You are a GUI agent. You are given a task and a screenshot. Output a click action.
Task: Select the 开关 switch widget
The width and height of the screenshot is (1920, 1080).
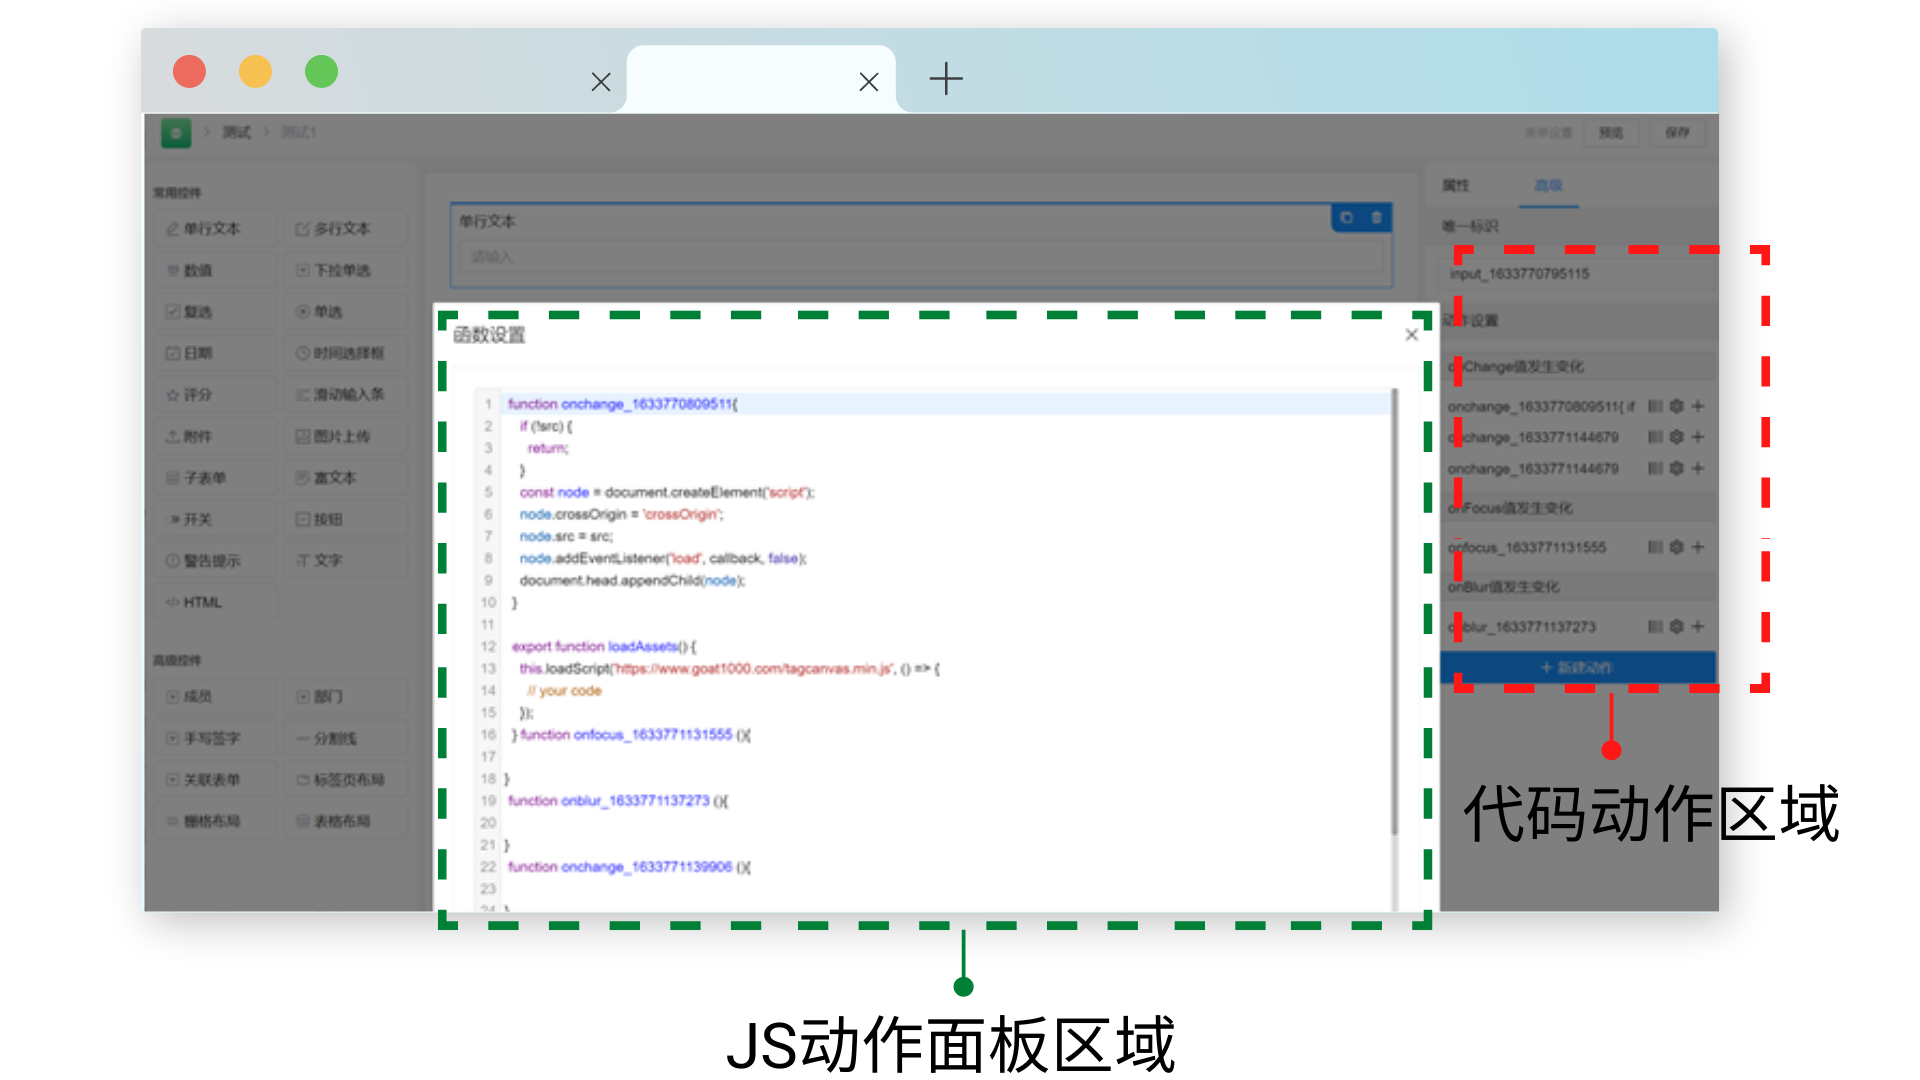216,519
